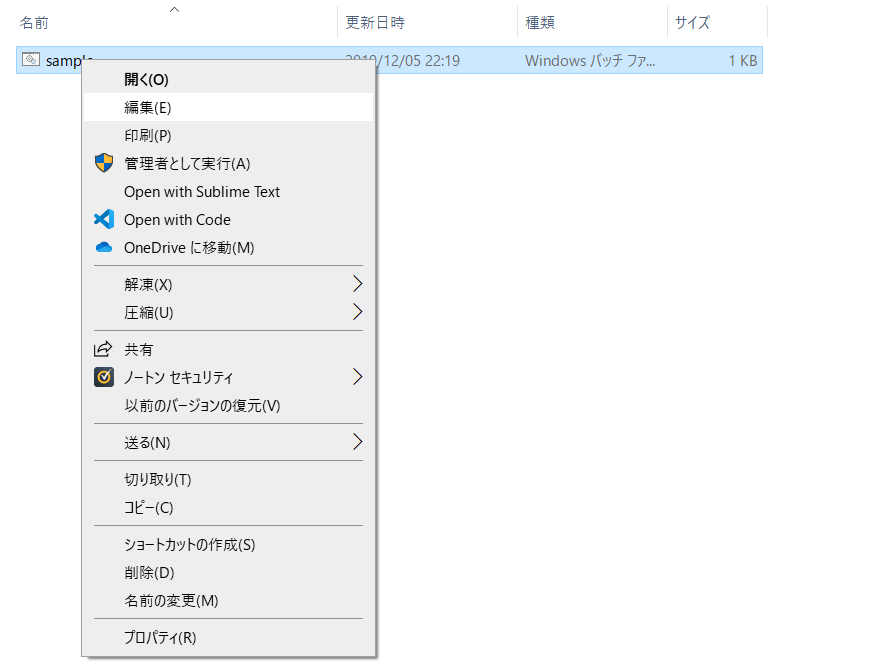Sort by 種類 column header

point(540,22)
